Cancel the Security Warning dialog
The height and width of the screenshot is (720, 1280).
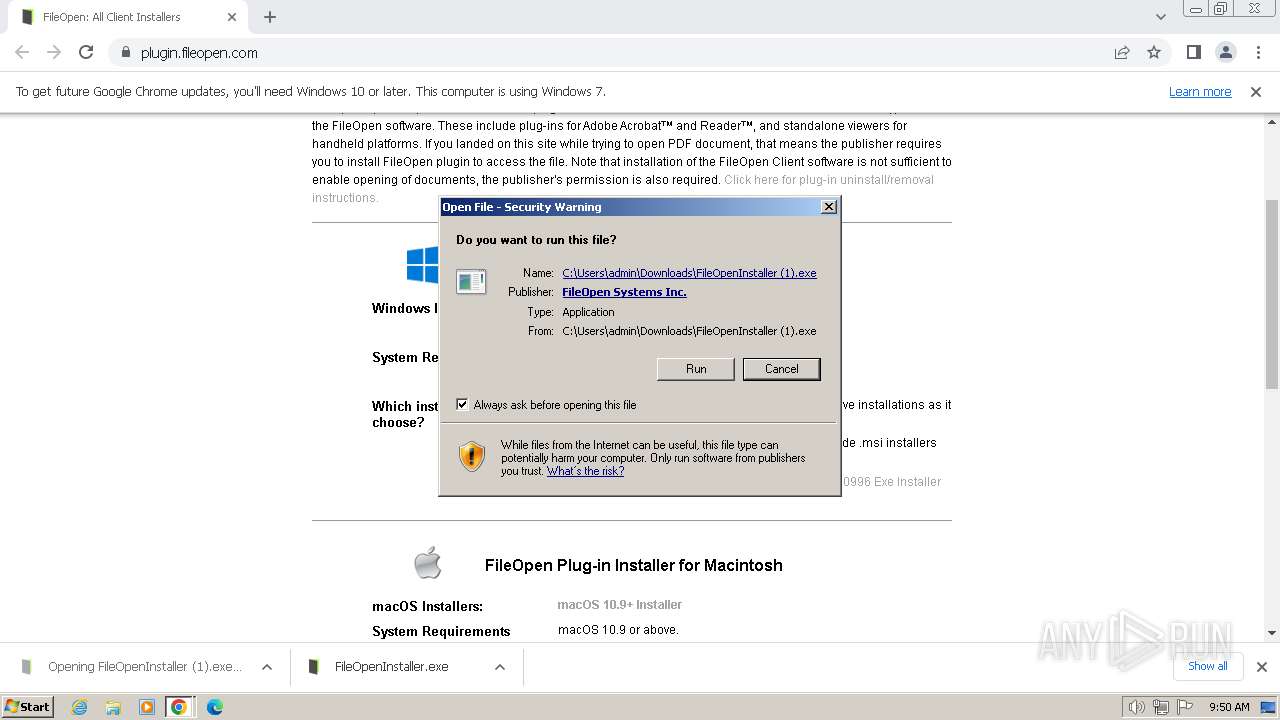(x=781, y=369)
